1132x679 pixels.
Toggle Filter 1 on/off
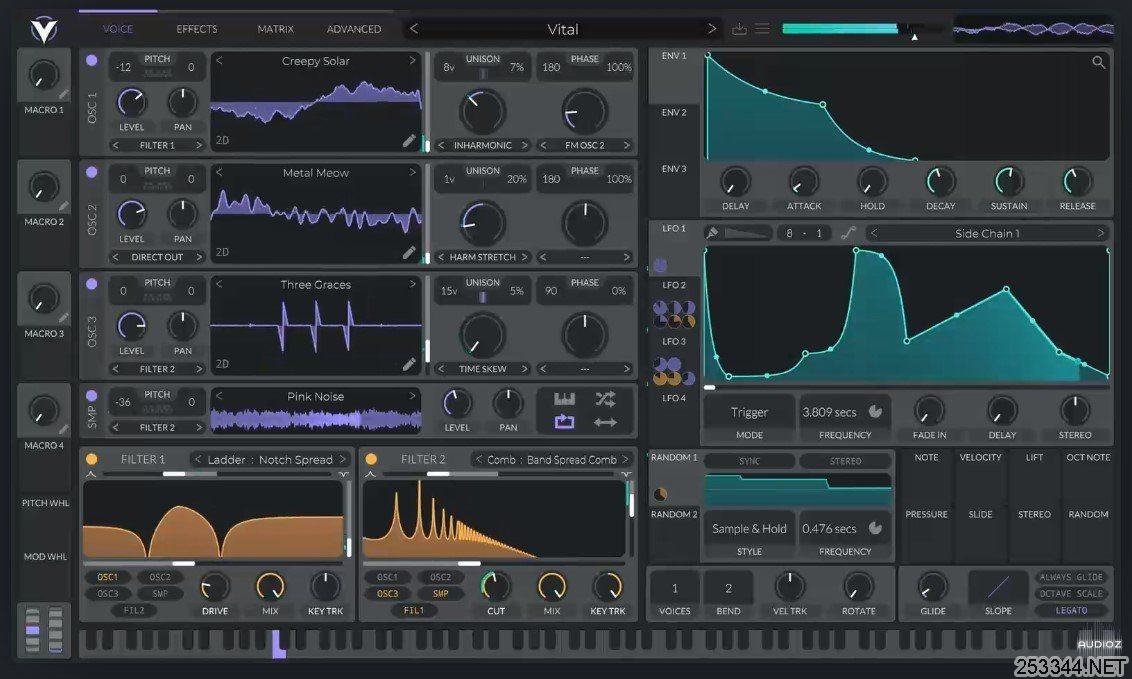coord(92,459)
